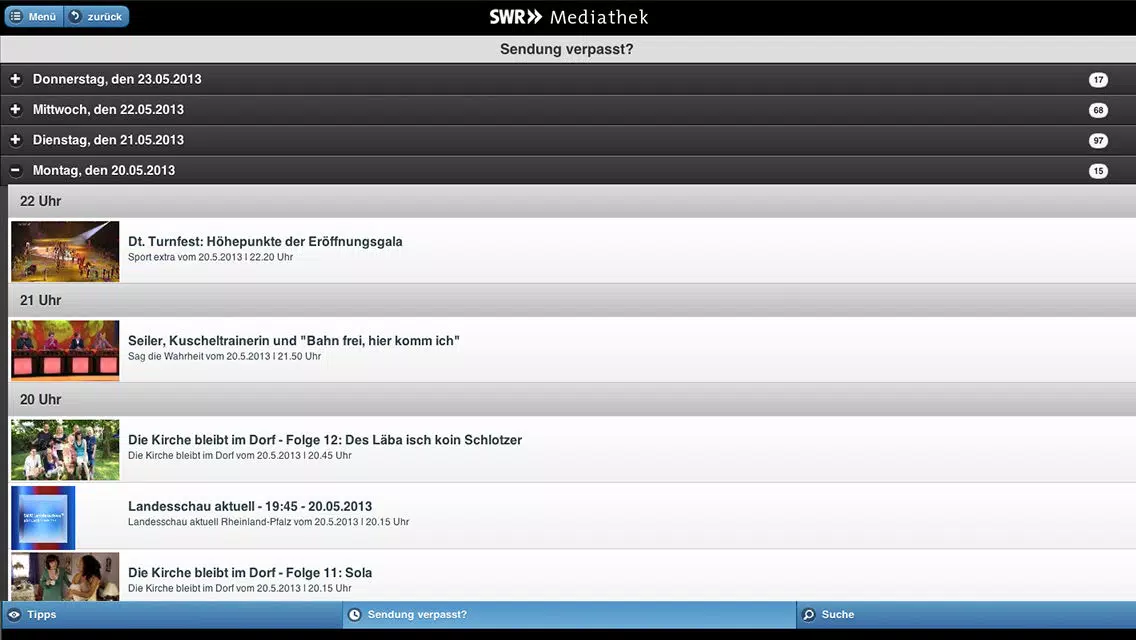This screenshot has height=640, width=1136.
Task: Click the 97 count badge for Dienstag
Action: pos(1098,141)
